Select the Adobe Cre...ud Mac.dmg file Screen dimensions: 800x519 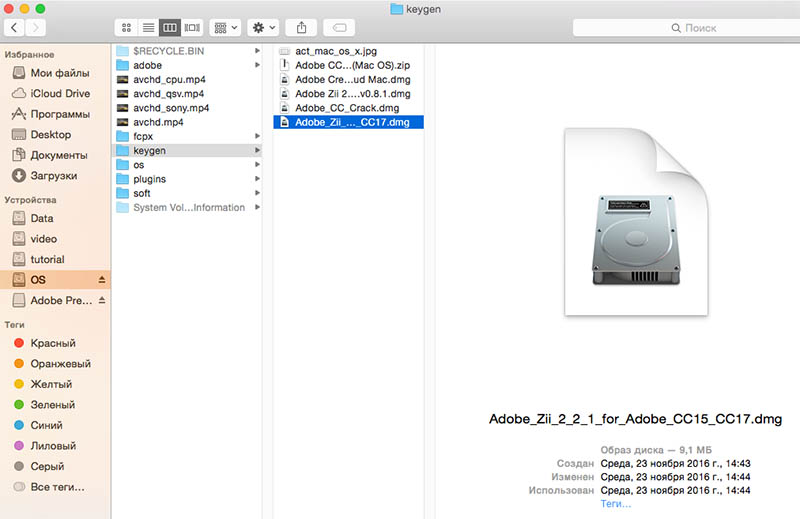tap(348, 80)
